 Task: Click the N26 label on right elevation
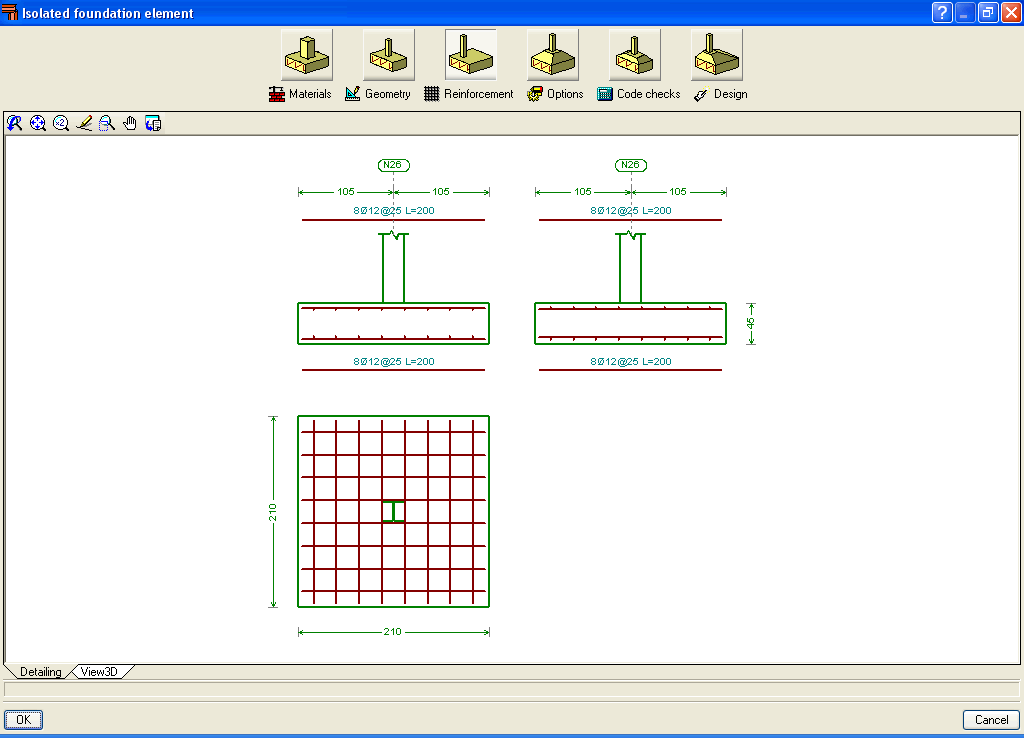630,165
